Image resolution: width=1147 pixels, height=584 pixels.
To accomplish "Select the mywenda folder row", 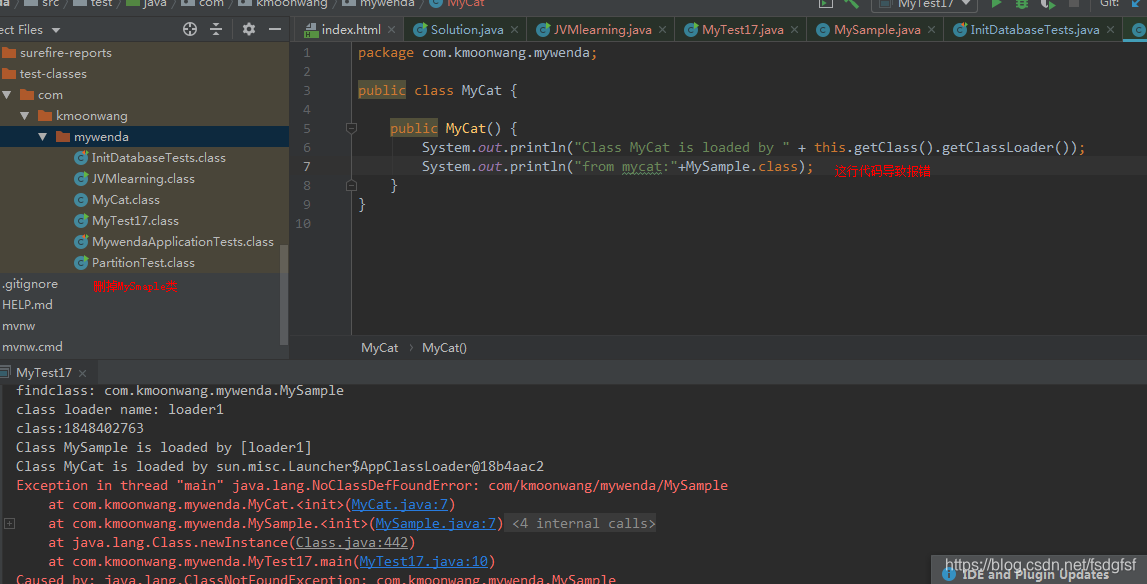I will [144, 137].
